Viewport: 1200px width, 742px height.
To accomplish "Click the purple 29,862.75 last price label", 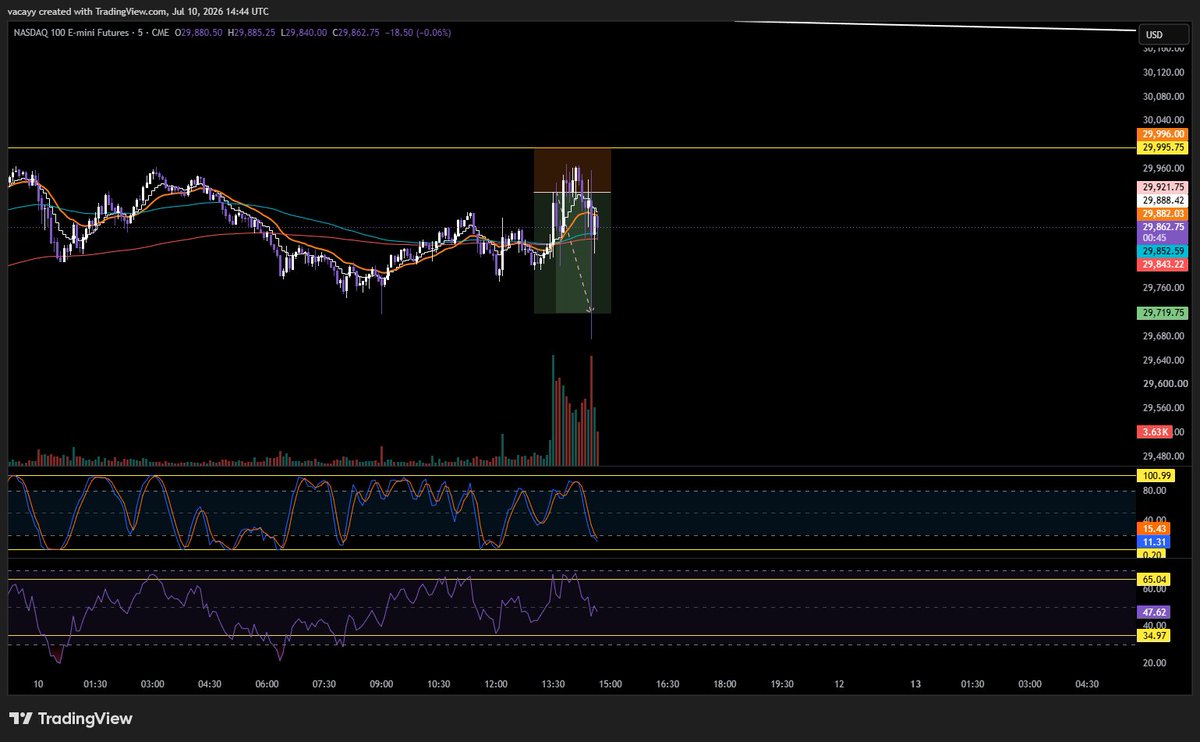I will click(x=1161, y=227).
